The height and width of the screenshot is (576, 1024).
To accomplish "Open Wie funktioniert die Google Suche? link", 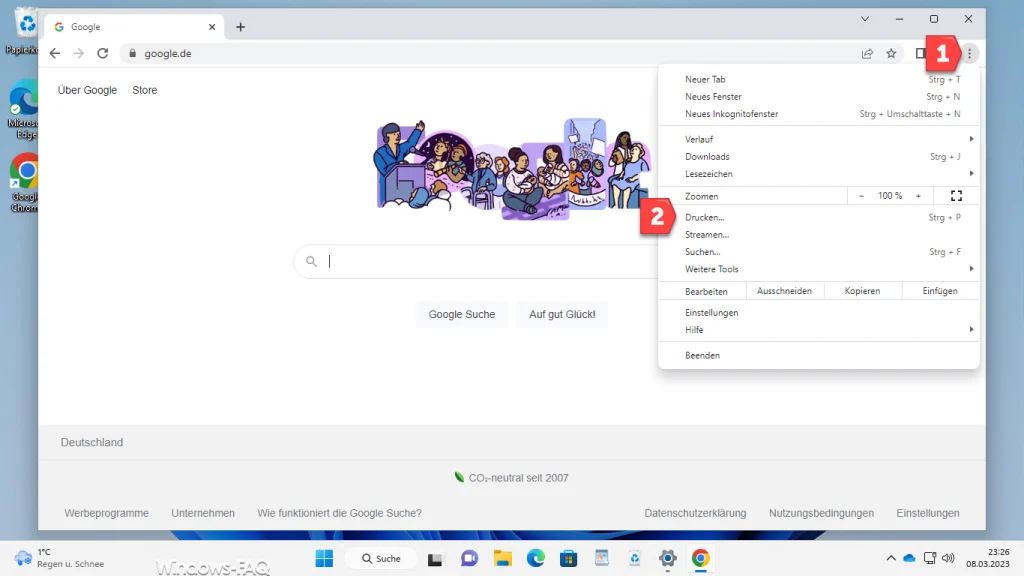I will (x=340, y=513).
